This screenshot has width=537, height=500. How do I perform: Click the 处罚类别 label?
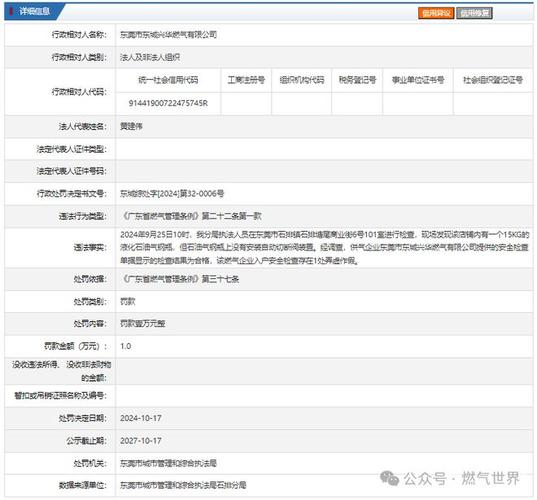click(90, 302)
